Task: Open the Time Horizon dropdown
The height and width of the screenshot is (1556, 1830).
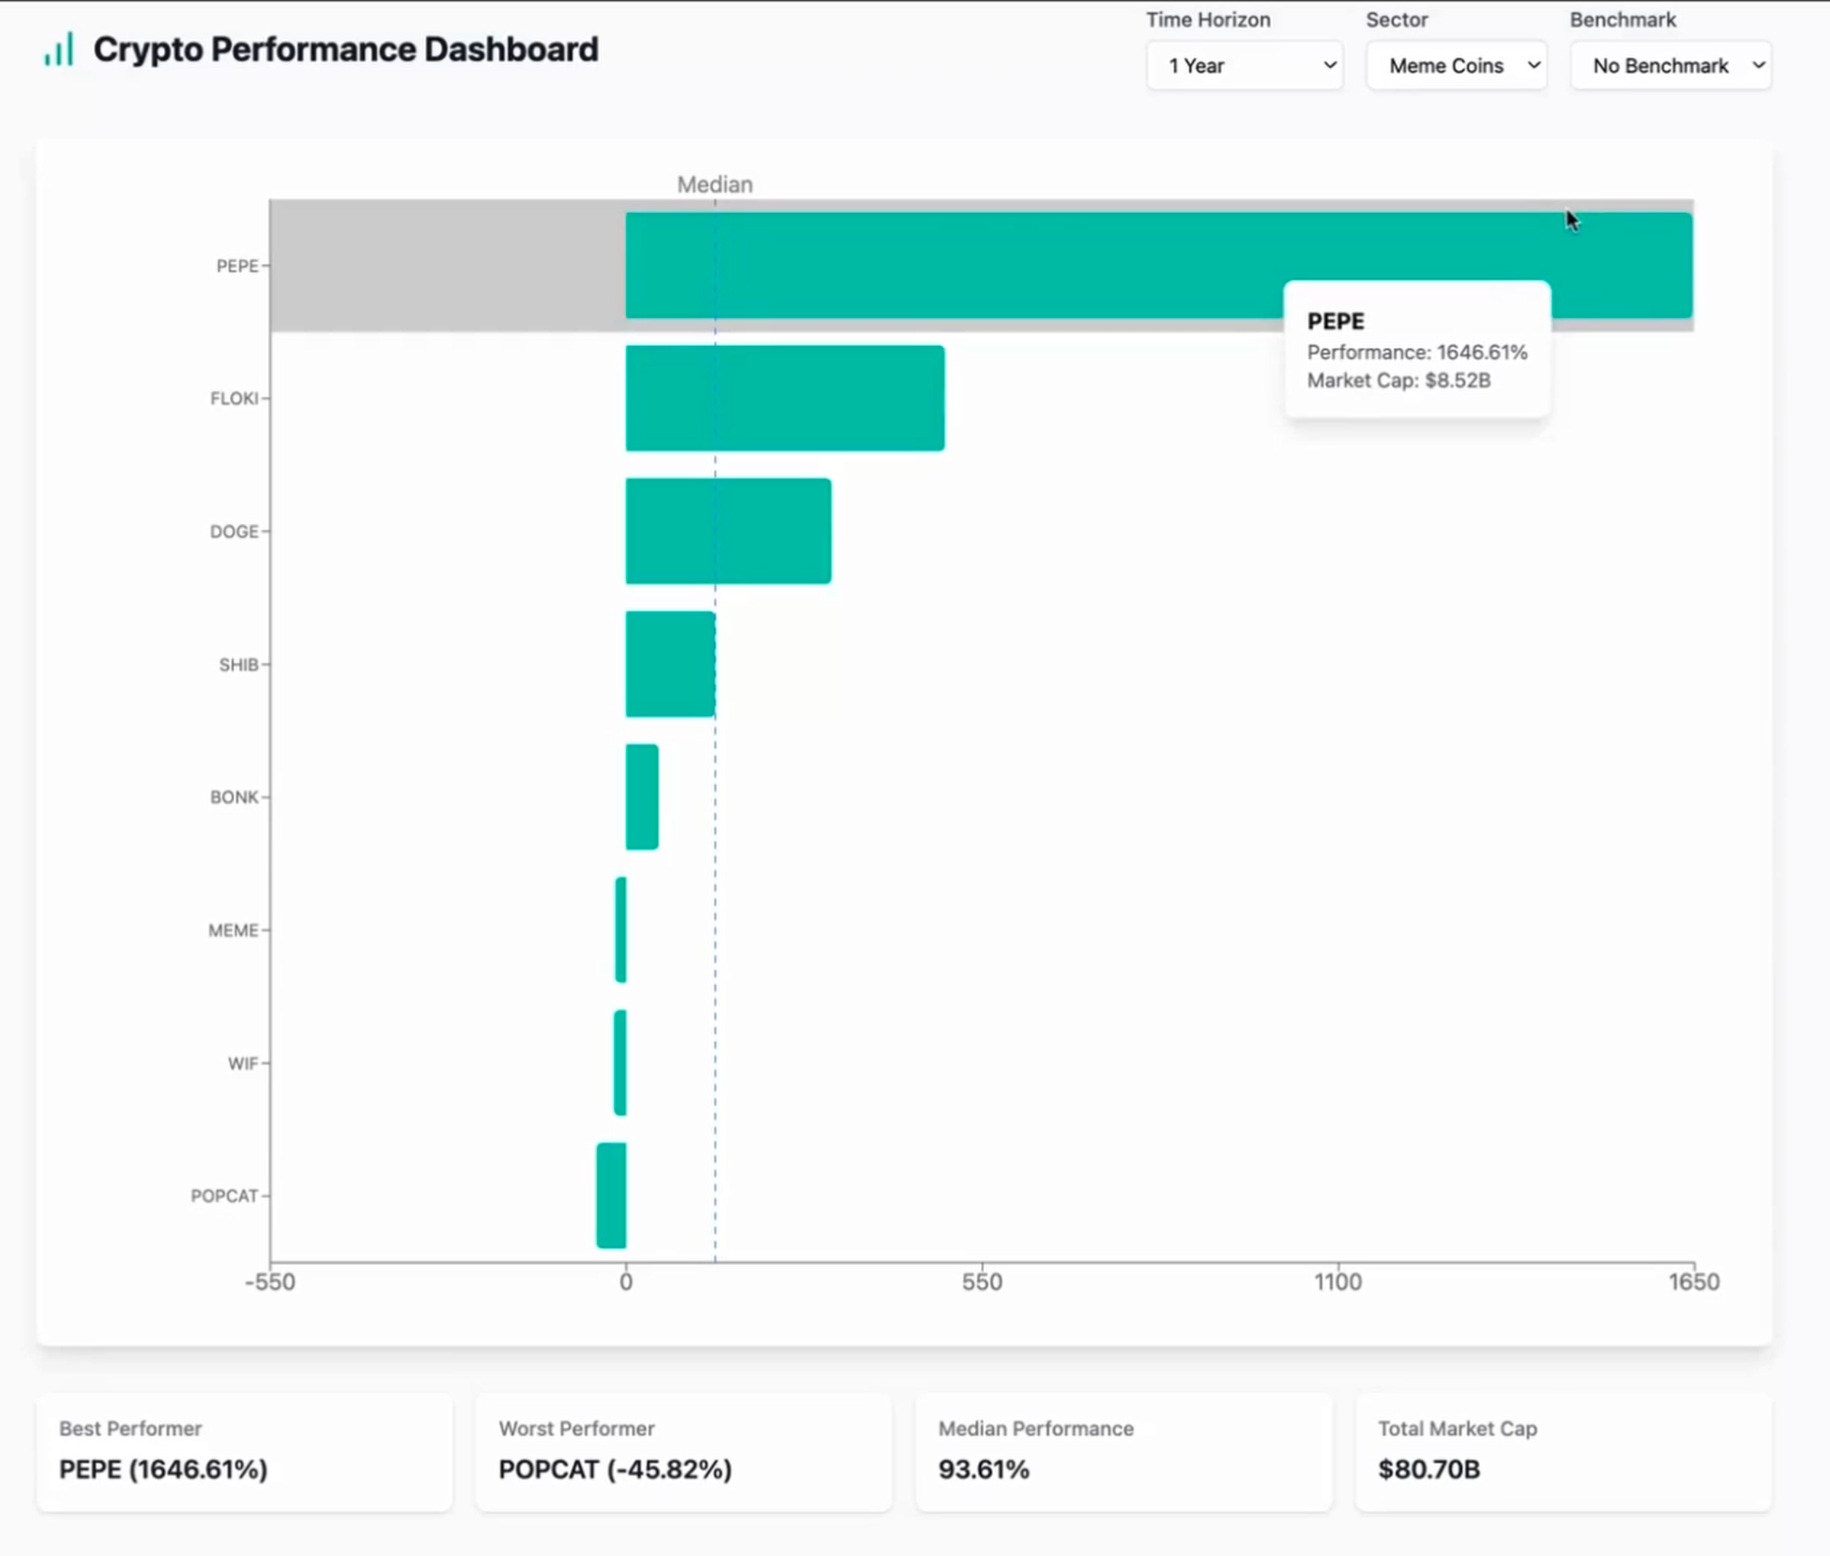Action: 1244,66
